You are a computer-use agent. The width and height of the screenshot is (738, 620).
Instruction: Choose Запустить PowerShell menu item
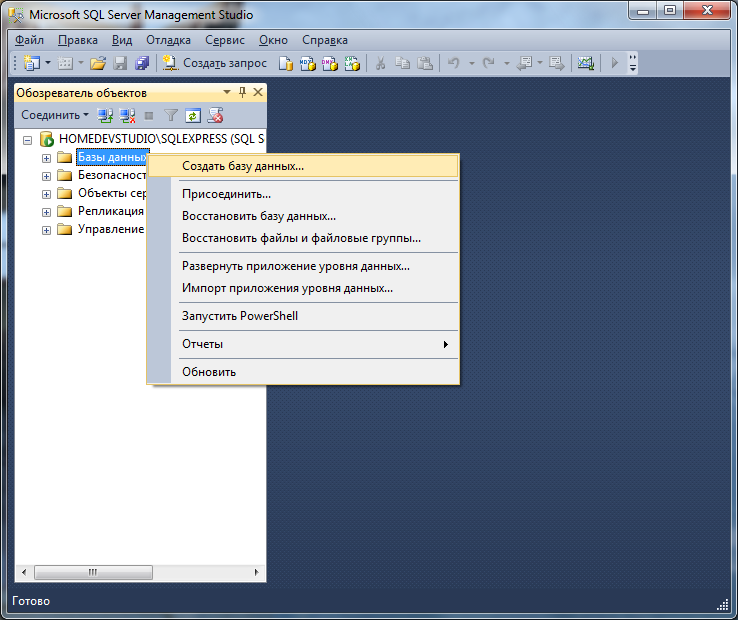(x=303, y=316)
